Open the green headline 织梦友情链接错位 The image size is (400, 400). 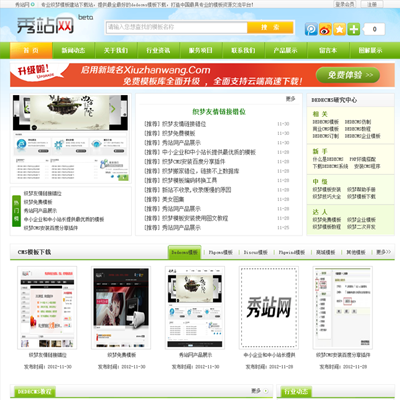pyautogui.click(x=219, y=112)
